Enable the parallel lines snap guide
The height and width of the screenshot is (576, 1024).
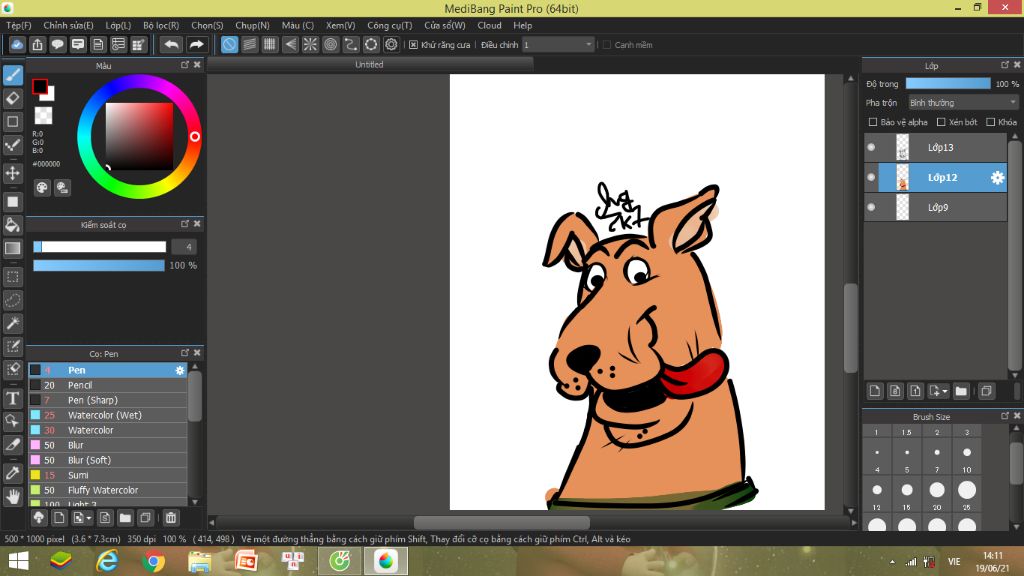click(x=249, y=44)
